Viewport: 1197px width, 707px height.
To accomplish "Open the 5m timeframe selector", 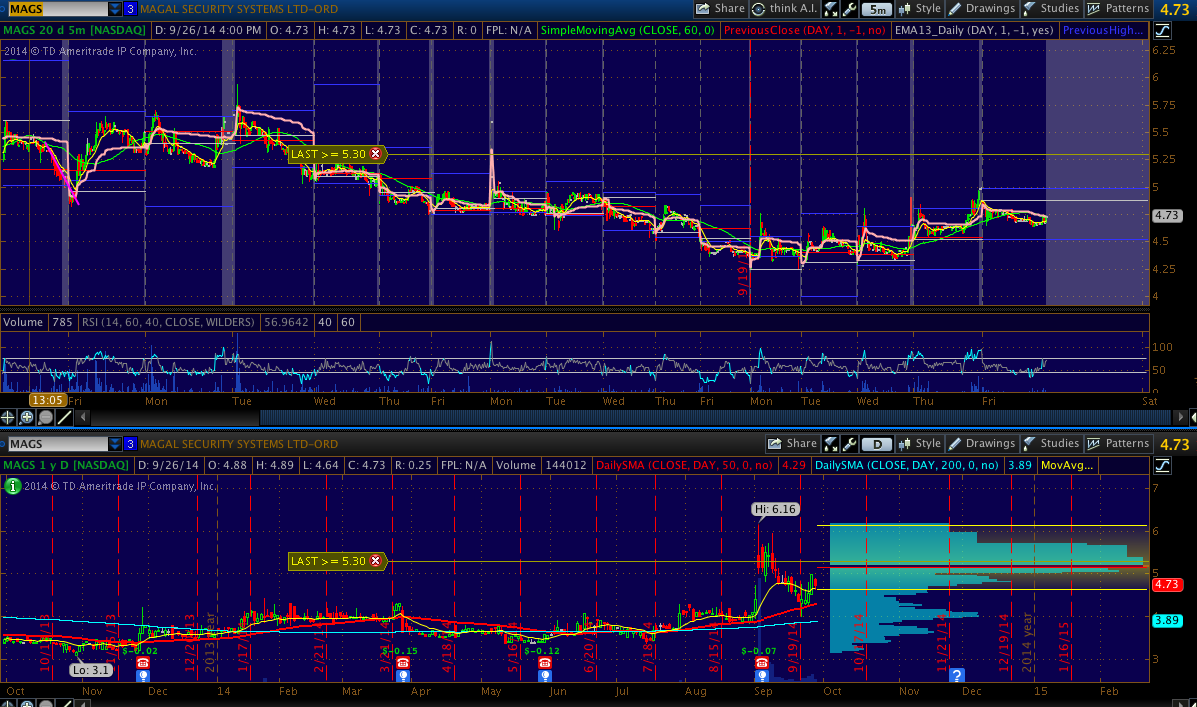I will [876, 9].
